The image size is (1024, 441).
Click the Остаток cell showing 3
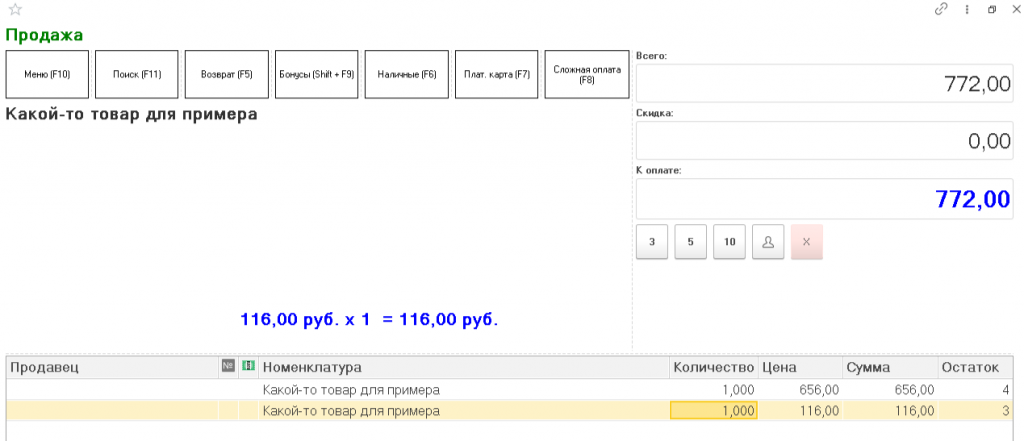(975, 410)
